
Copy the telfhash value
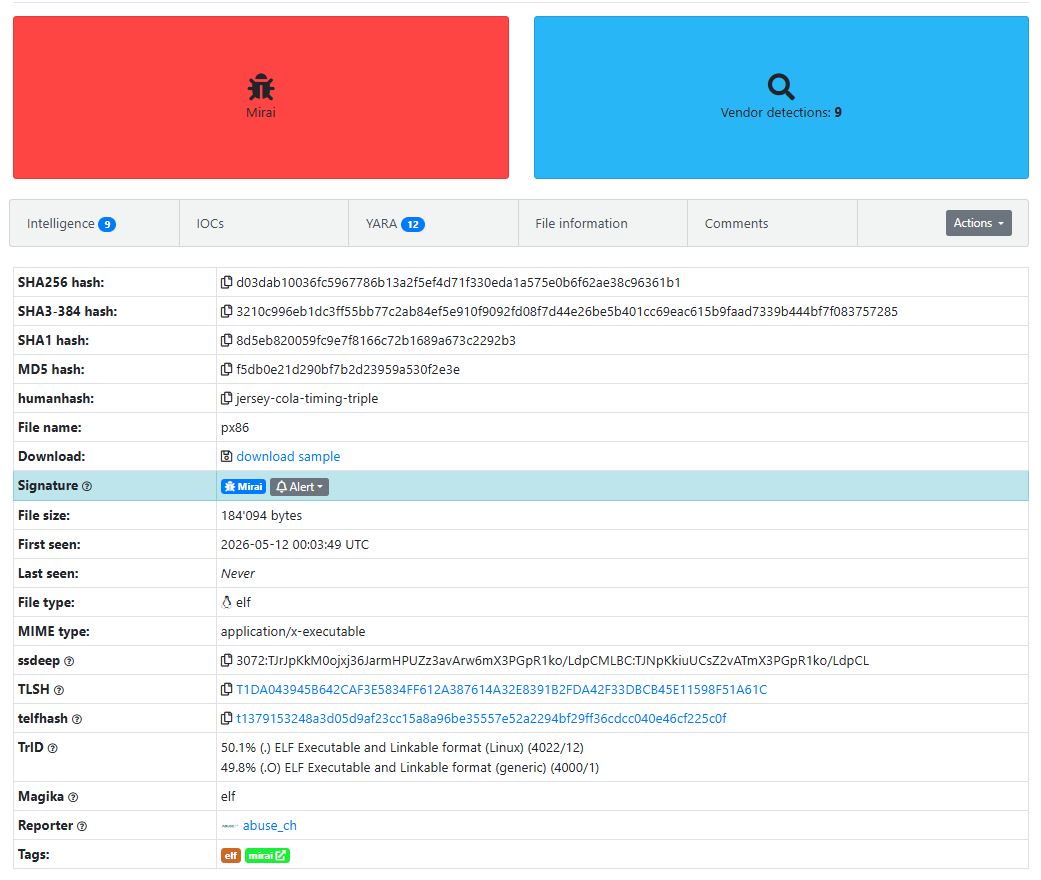coord(226,719)
